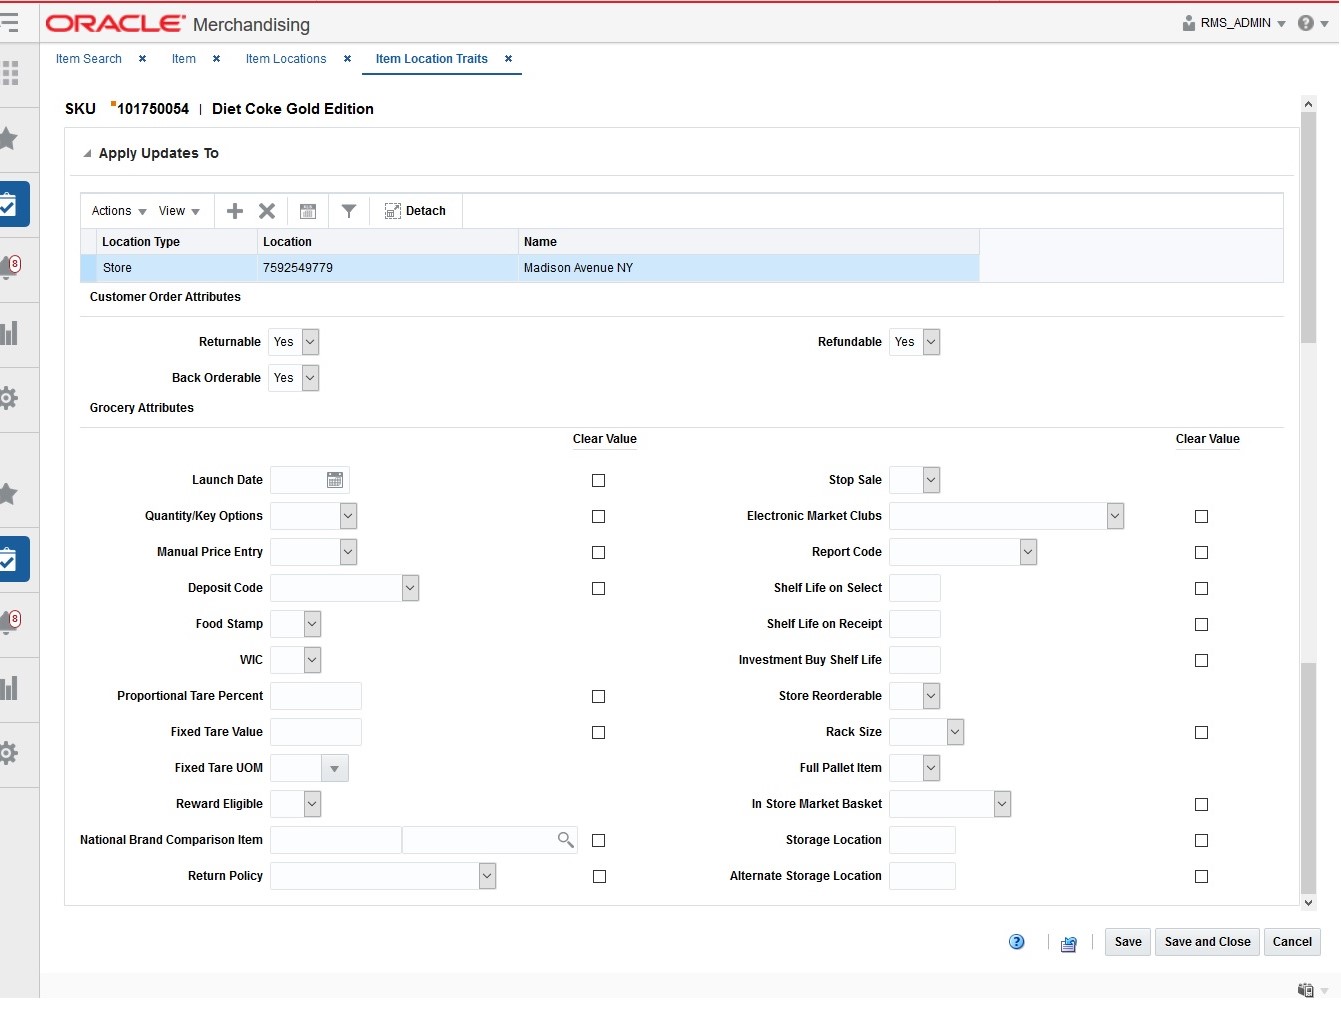Switch to the Item Search tab
The image size is (1341, 1025).
point(88,59)
